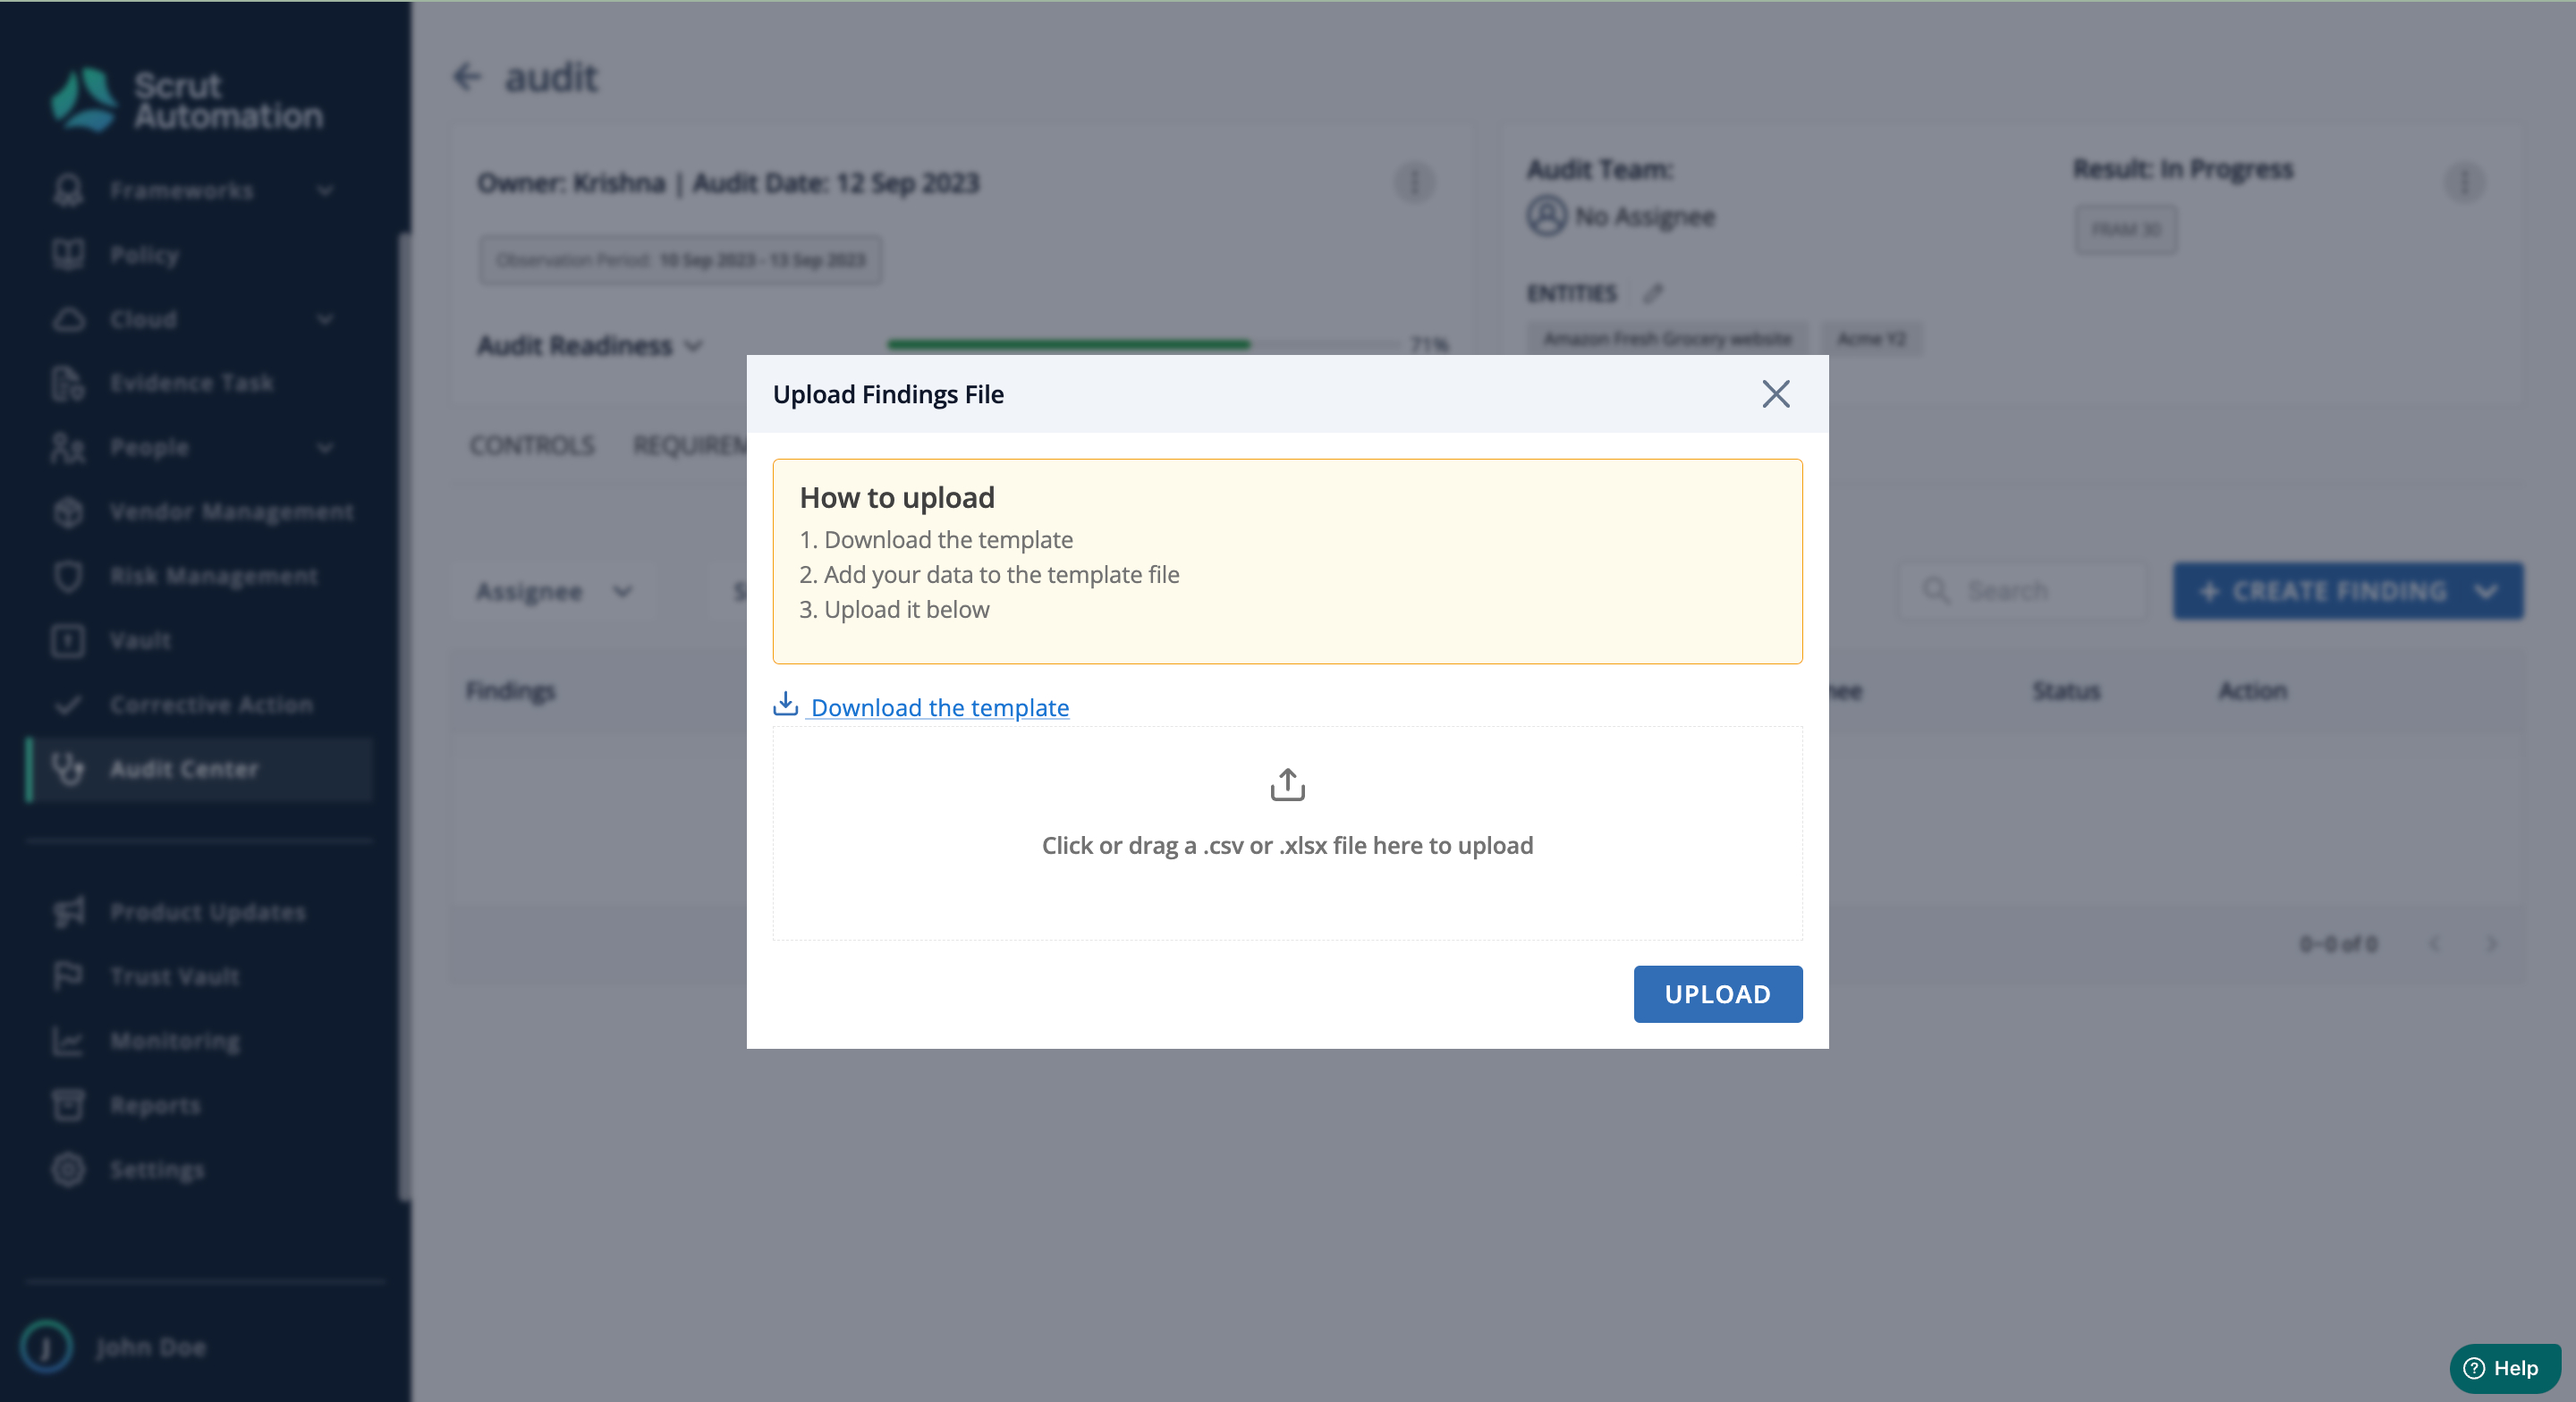This screenshot has height=1402, width=2576.
Task: Click the Policy book icon
Action: 68,254
